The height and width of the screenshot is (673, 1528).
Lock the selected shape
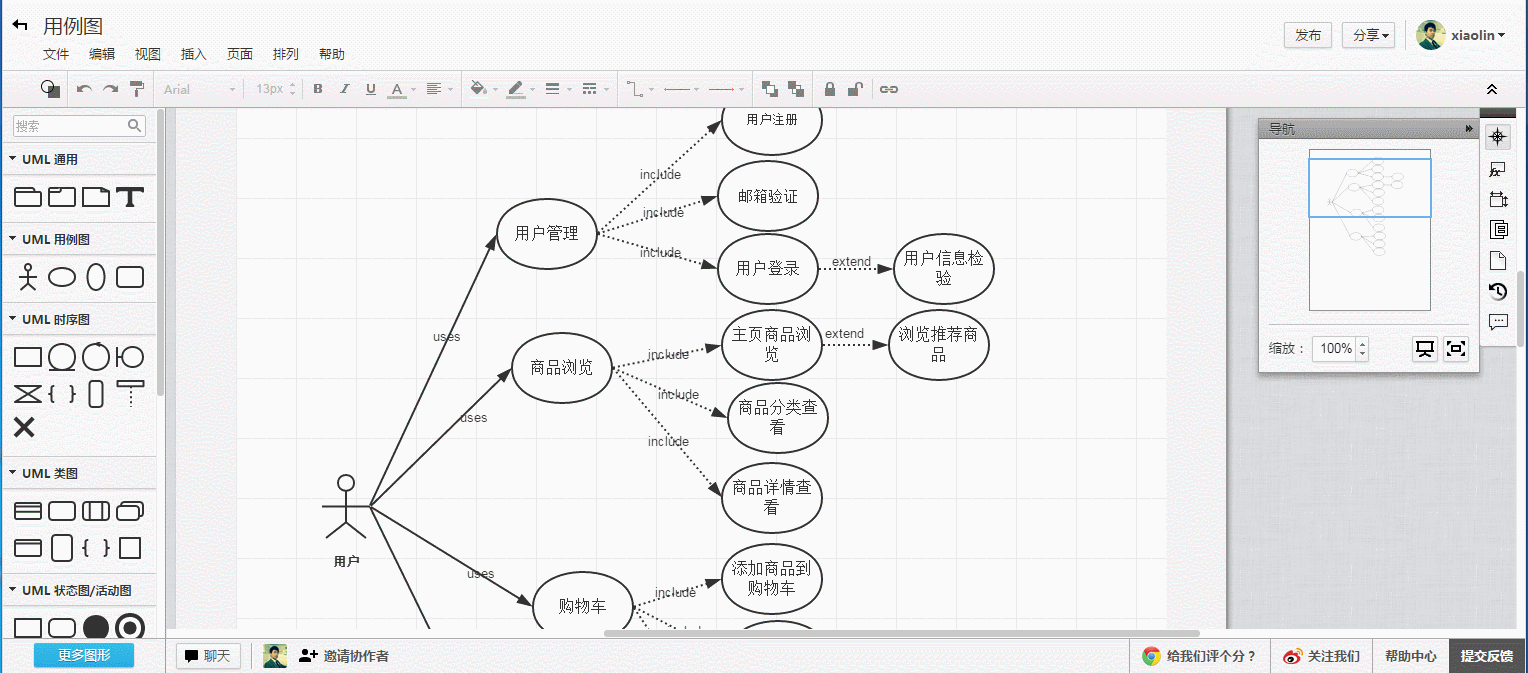(829, 89)
